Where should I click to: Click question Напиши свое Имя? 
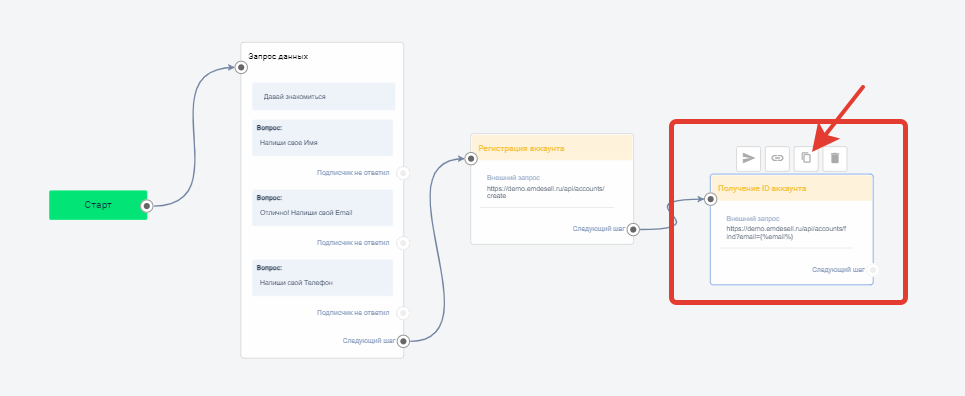tap(322, 138)
